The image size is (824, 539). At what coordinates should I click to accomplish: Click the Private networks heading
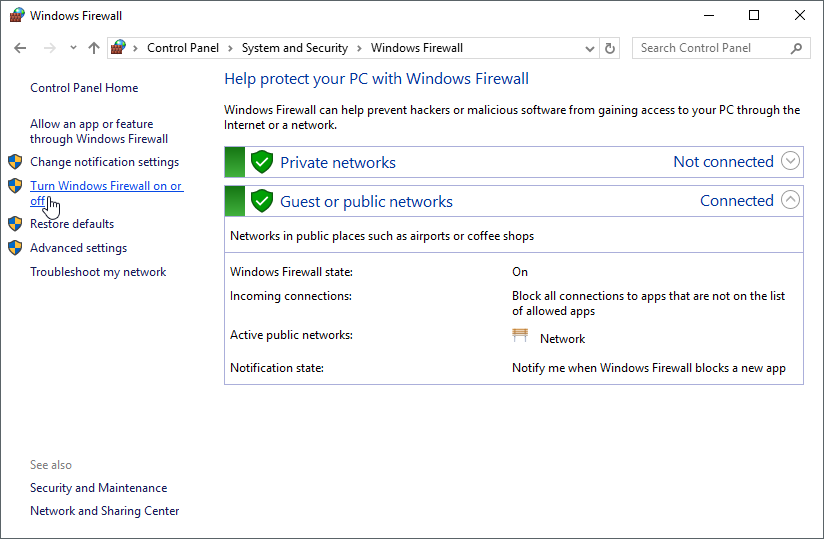point(338,162)
